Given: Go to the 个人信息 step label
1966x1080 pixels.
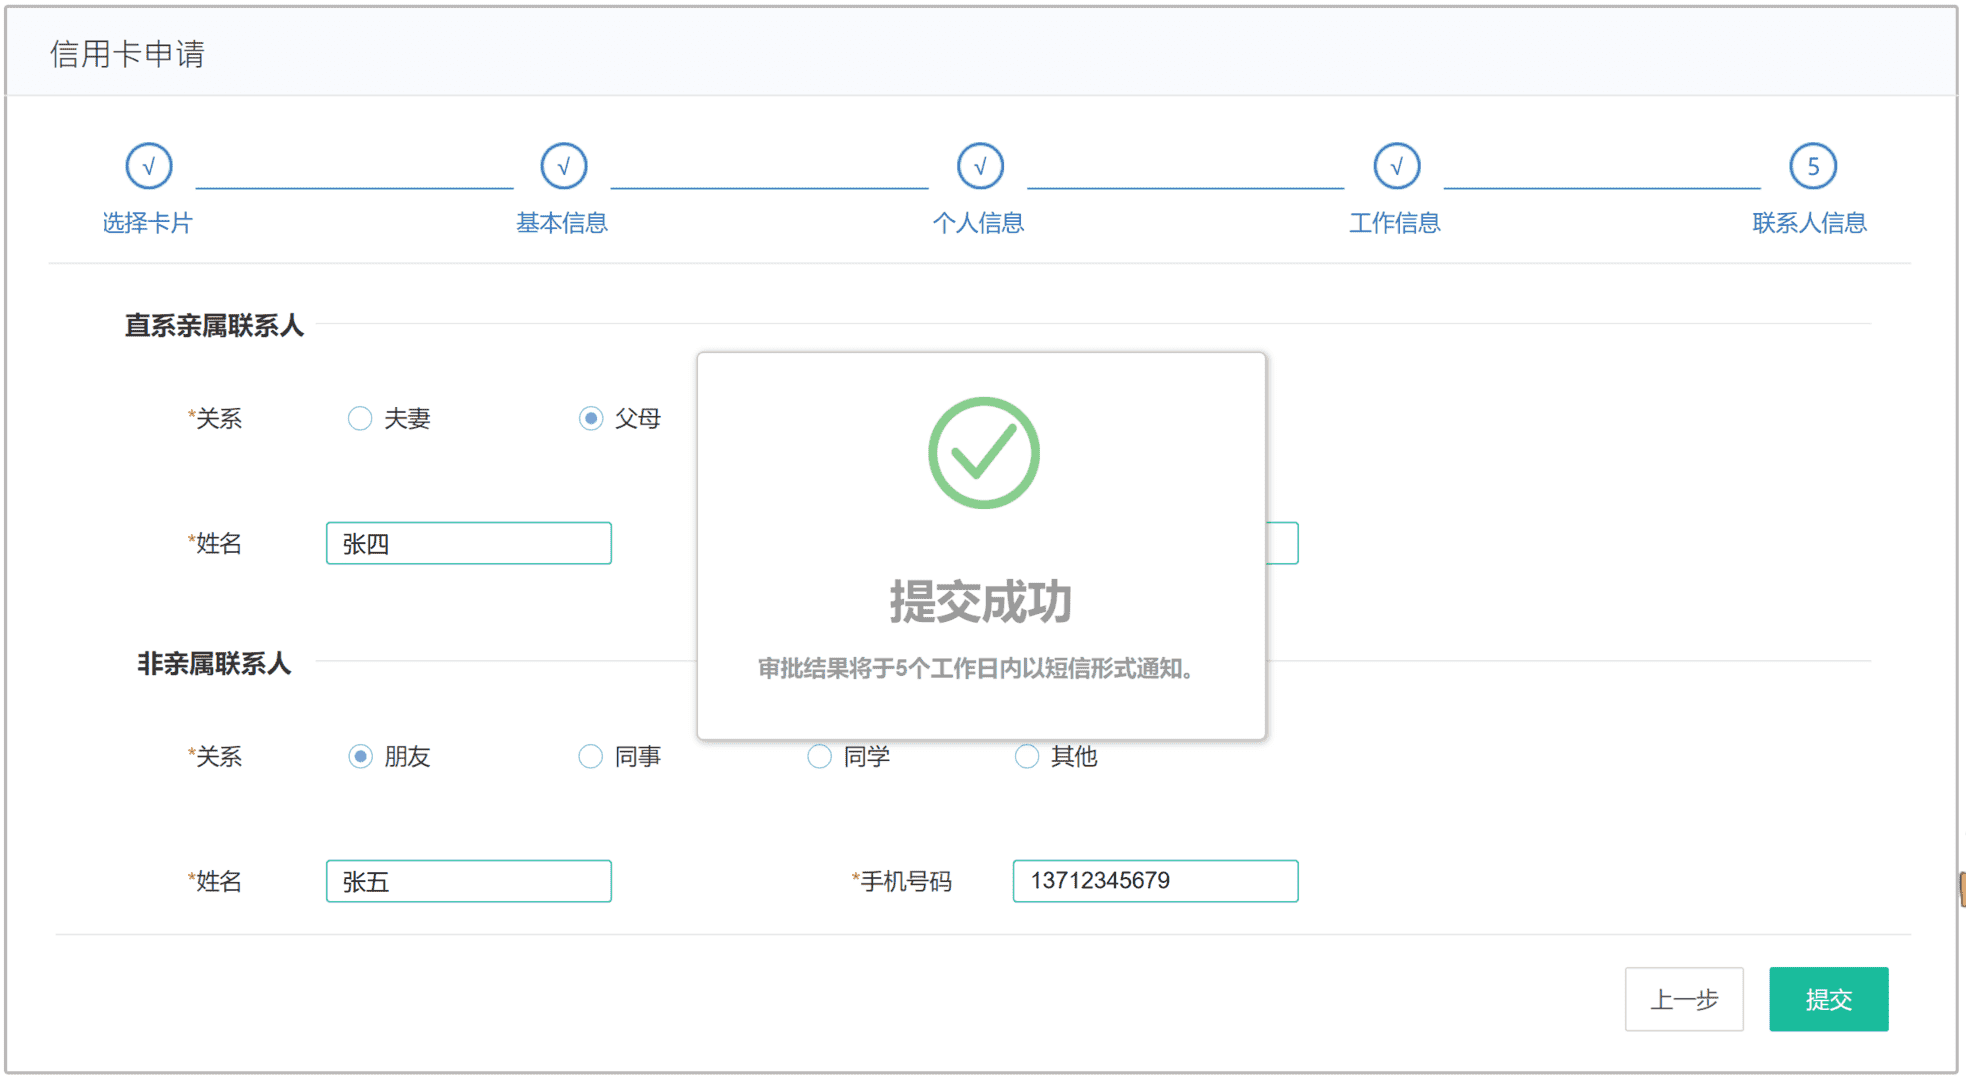Looking at the screenshot, I should (x=979, y=223).
